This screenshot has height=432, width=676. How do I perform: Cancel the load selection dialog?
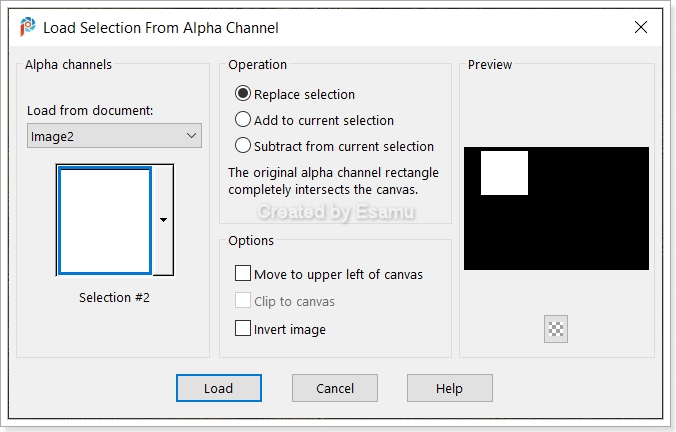coord(335,388)
